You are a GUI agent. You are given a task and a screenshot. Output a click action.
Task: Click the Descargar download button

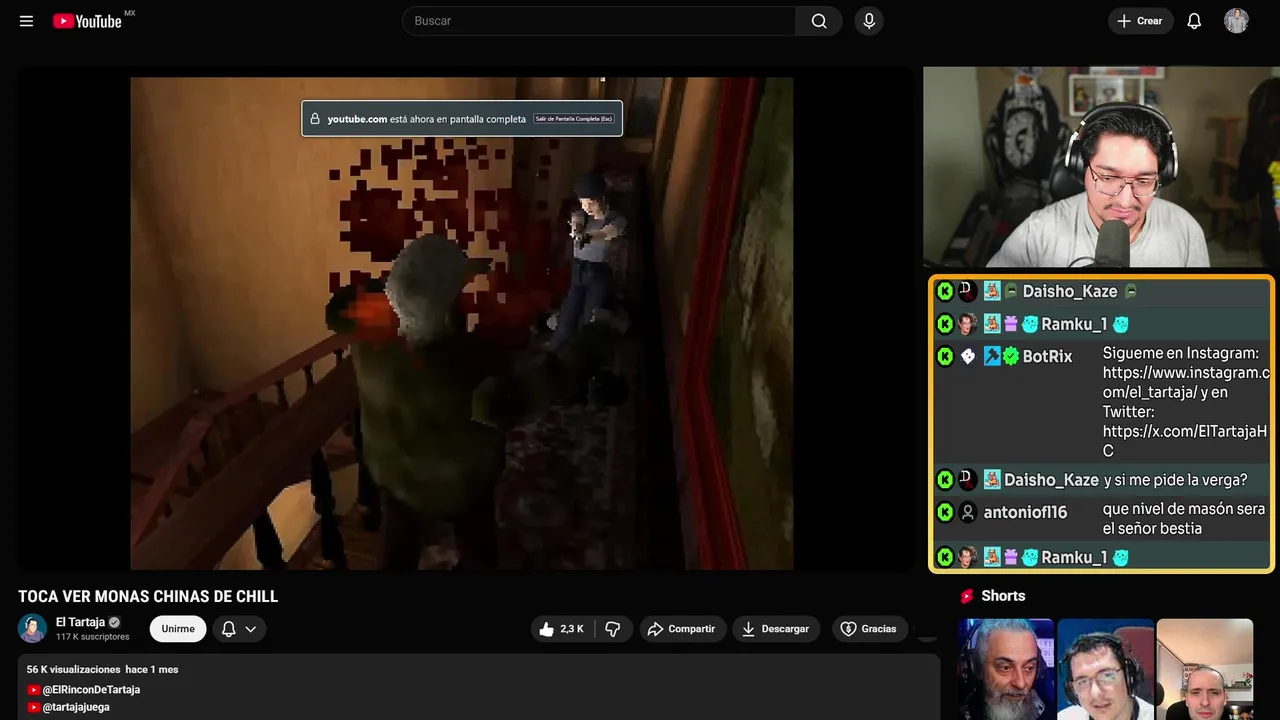(x=776, y=629)
